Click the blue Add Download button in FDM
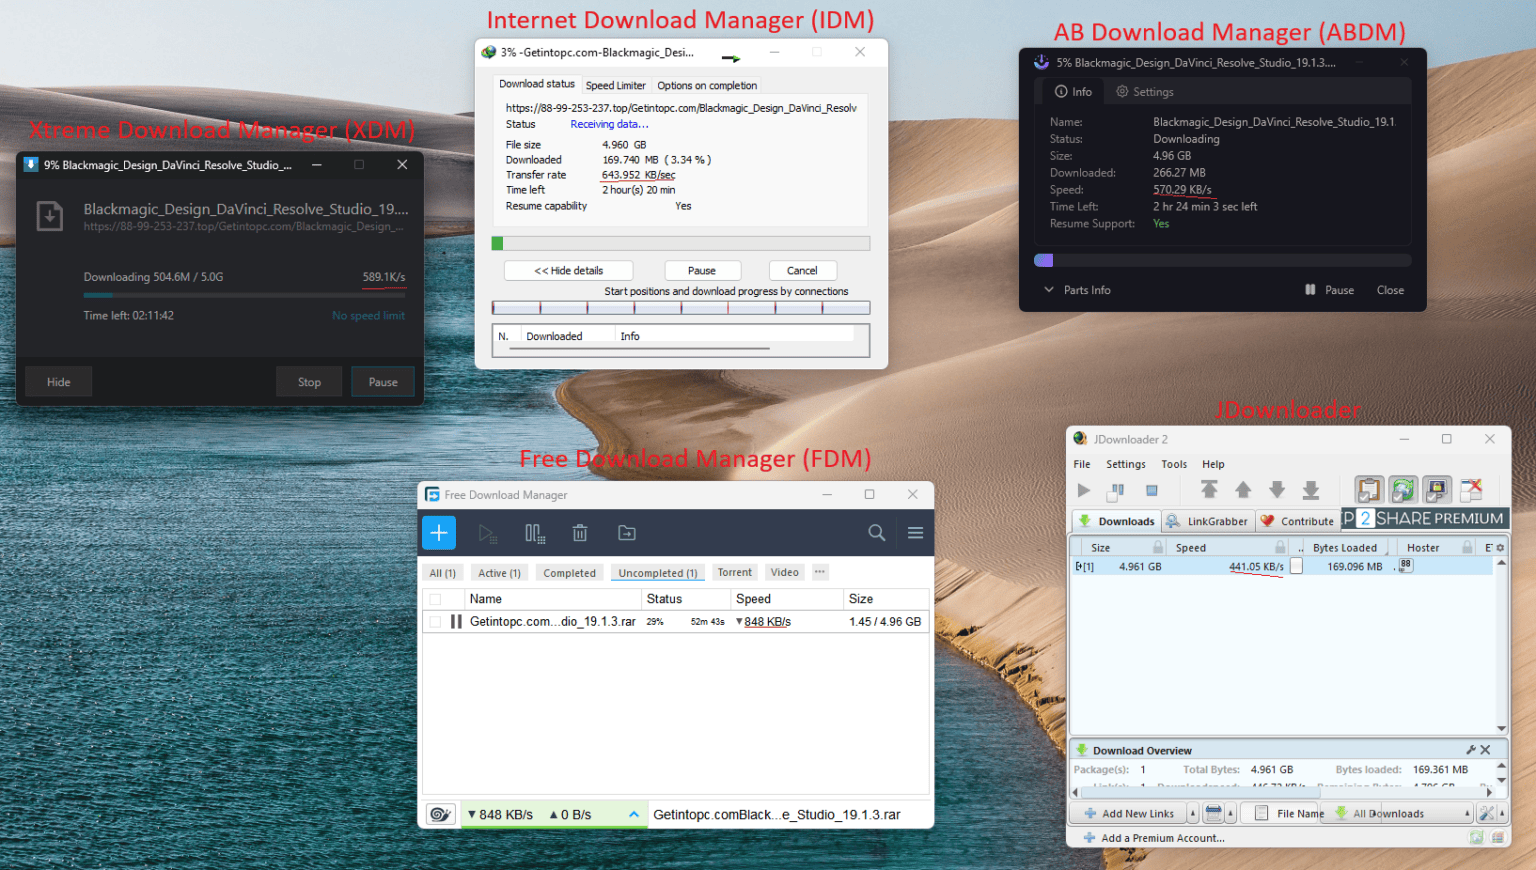Screen dimensions: 1536x870 [x=438, y=532]
